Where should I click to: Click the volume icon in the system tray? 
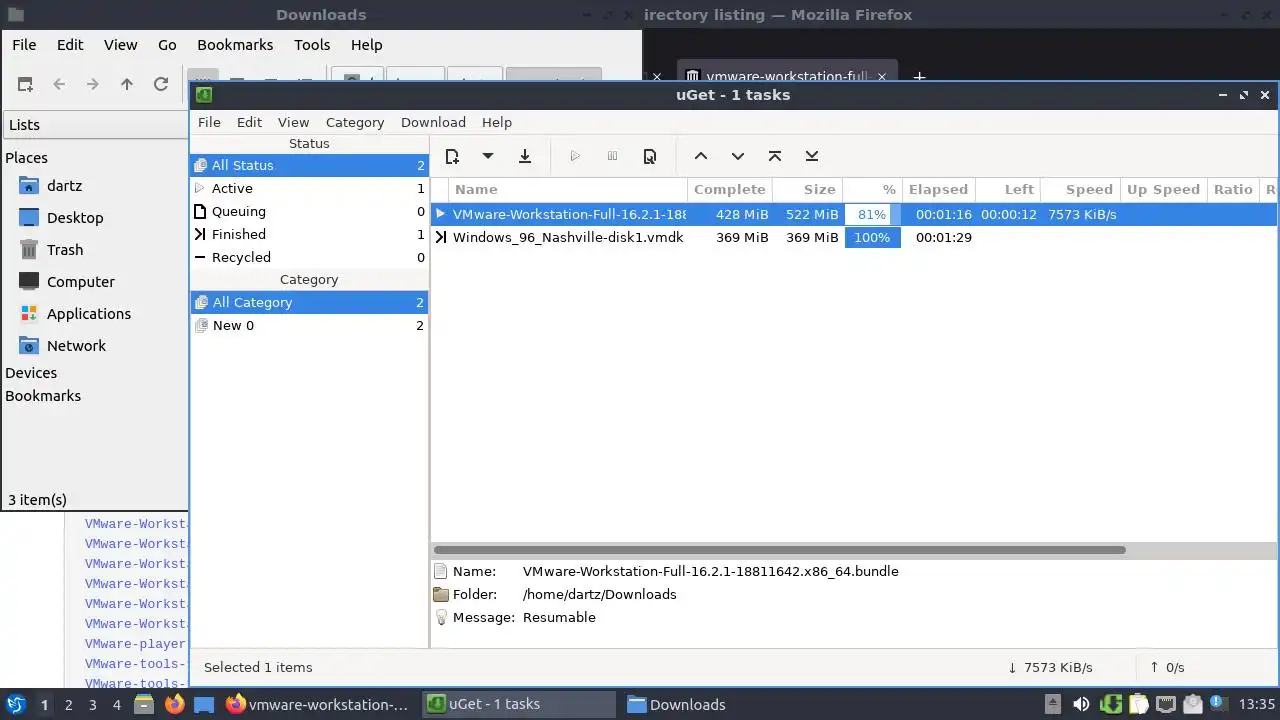coord(1081,704)
